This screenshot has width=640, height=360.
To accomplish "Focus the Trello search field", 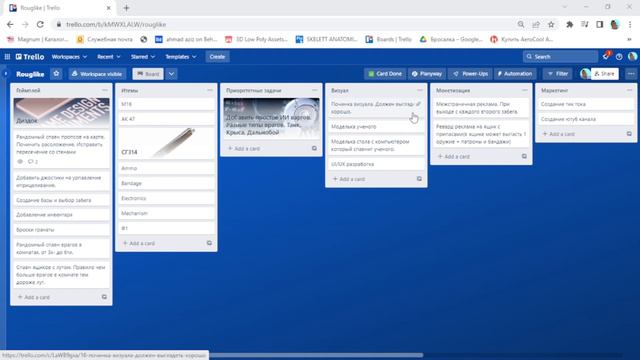I will pos(560,57).
